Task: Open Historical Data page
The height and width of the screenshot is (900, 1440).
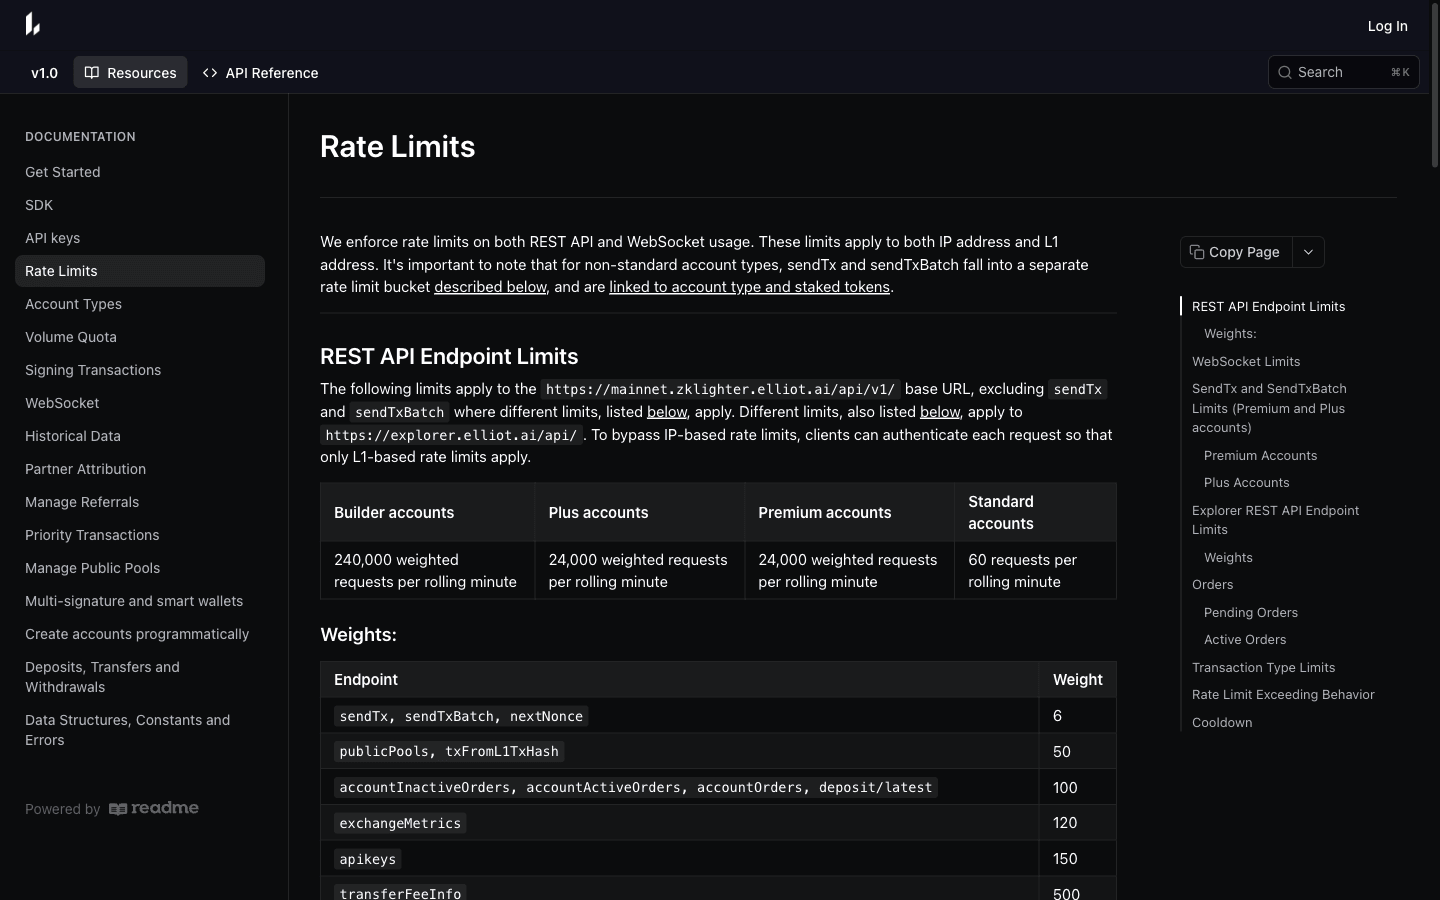Action: [140, 436]
